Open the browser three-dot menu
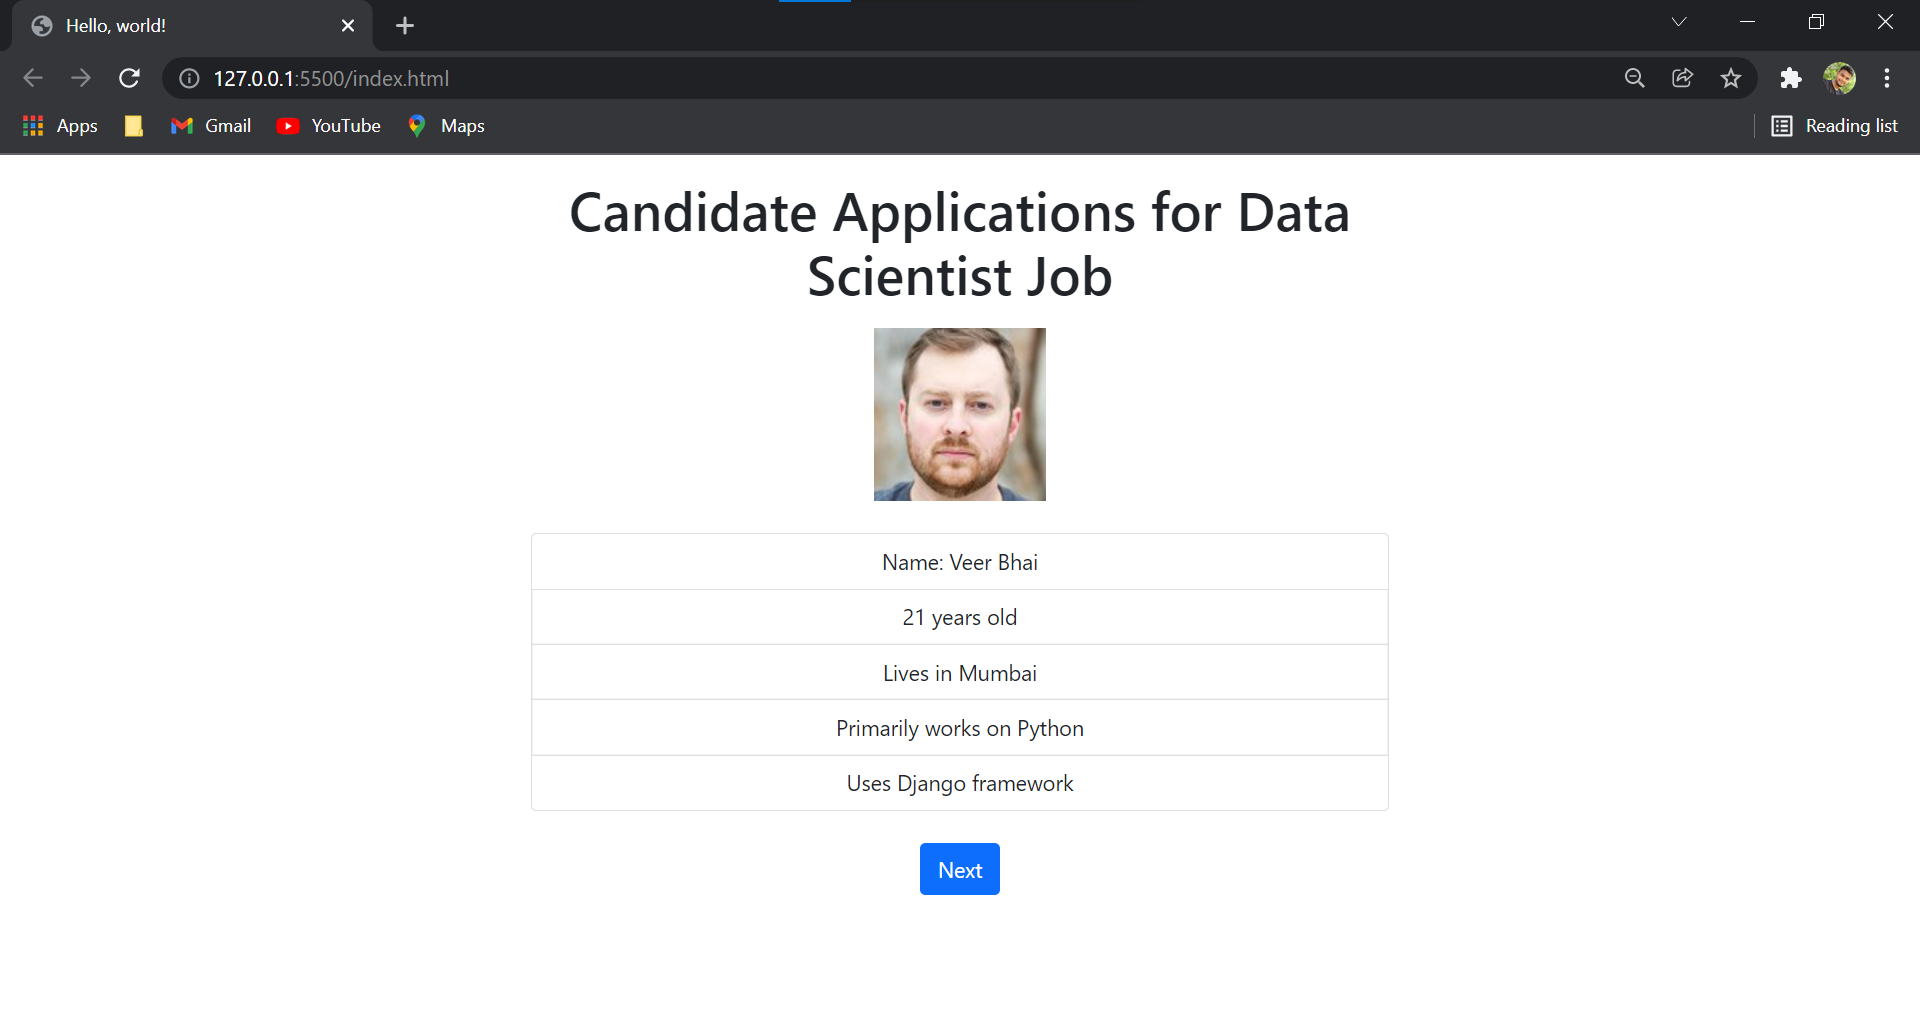The image size is (1920, 1020). (x=1887, y=78)
